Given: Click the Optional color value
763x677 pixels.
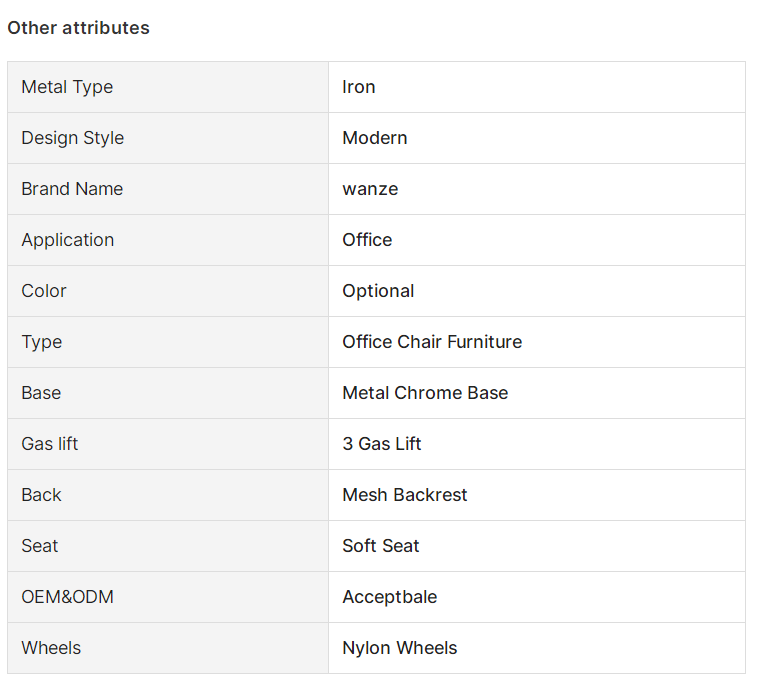Looking at the screenshot, I should point(378,291).
